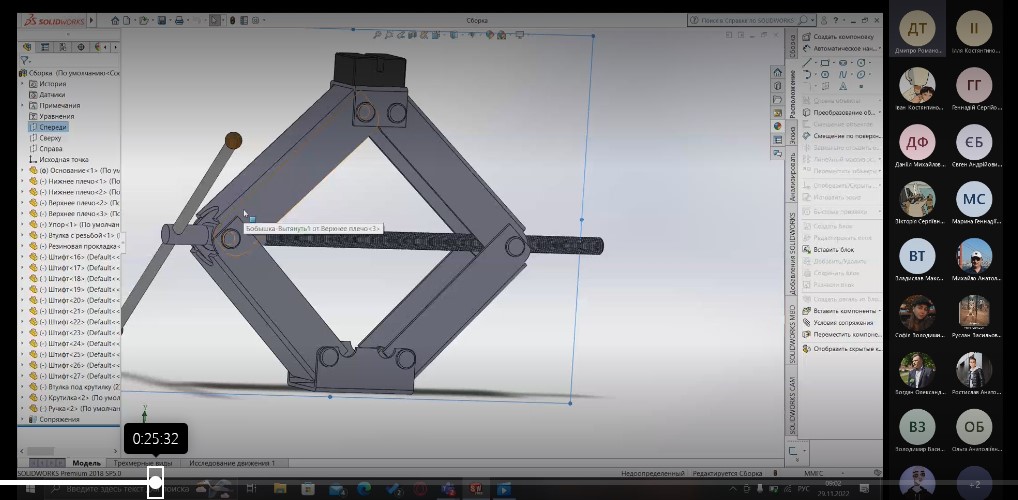Click the Save icon in top toolbar
1018x500 pixels.
coord(162,20)
